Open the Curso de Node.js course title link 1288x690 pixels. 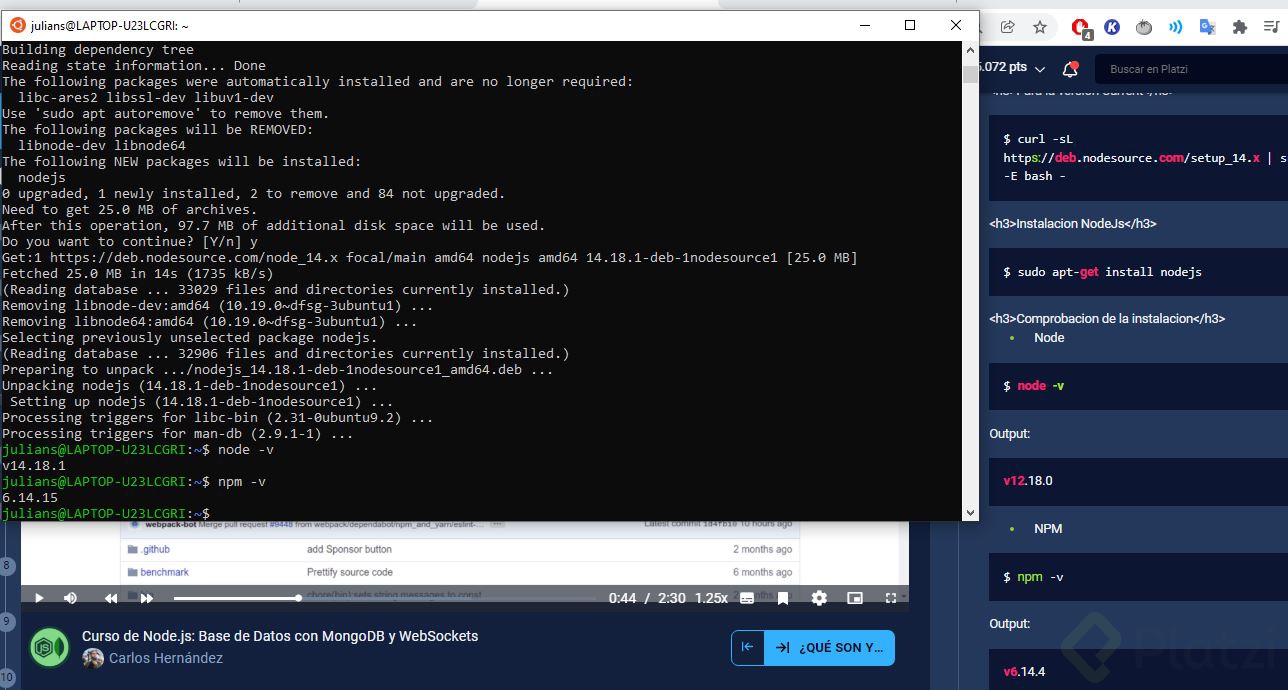[280, 636]
